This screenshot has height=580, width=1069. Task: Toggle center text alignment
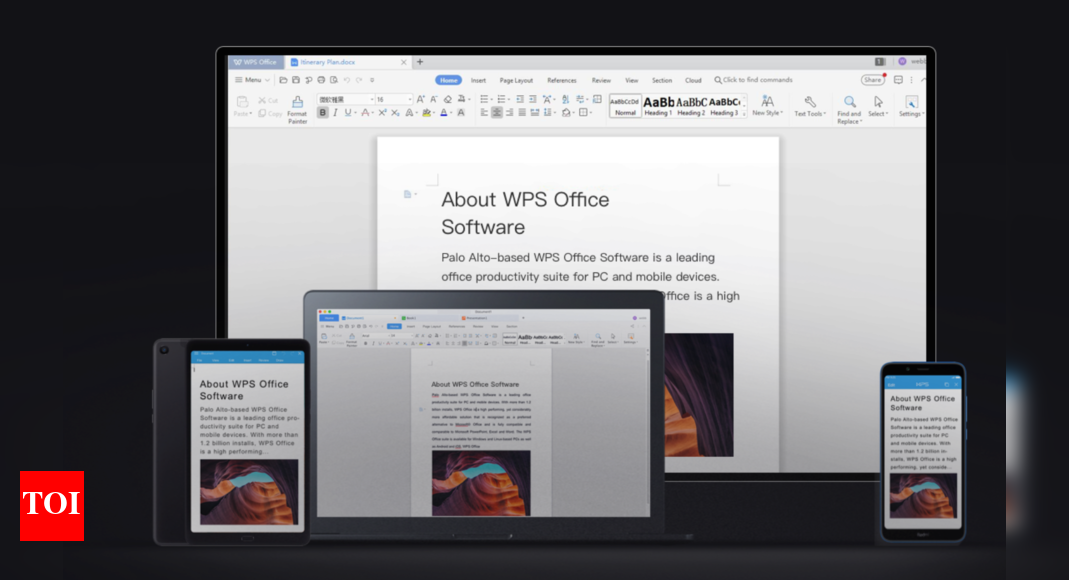(x=497, y=113)
